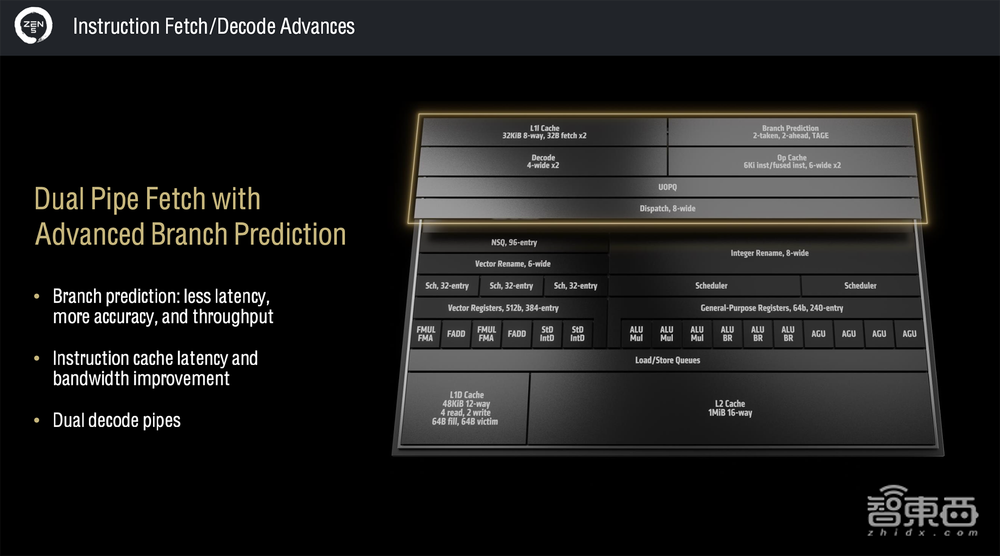Screen dimensions: 1000x556
Task: Select the UOPQ bar
Action: point(667,187)
